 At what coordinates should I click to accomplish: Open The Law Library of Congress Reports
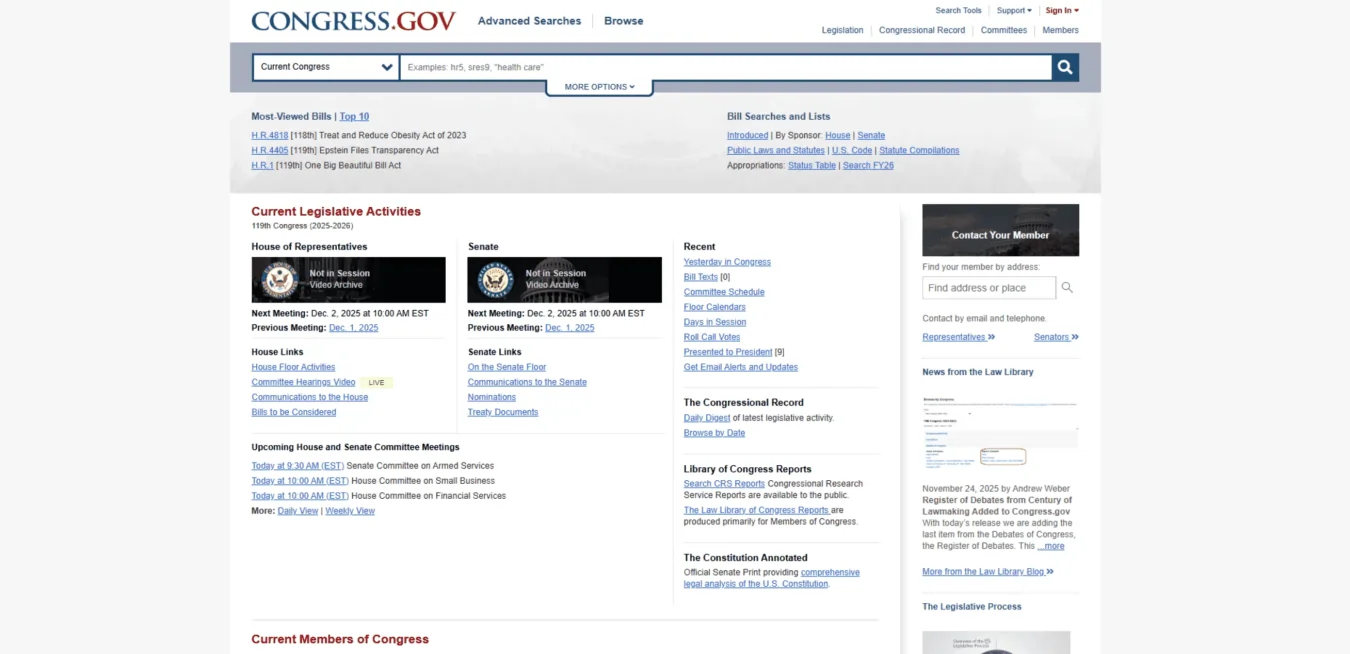(756, 510)
